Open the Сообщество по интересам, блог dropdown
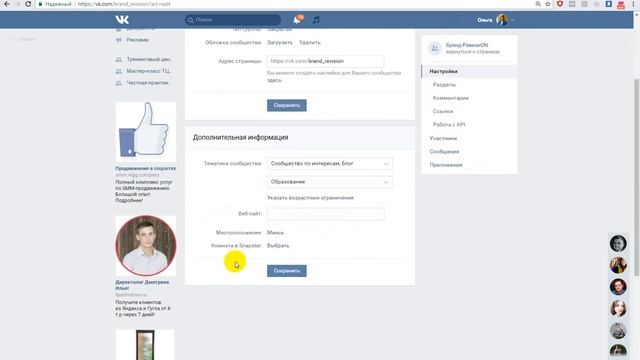 (x=330, y=164)
